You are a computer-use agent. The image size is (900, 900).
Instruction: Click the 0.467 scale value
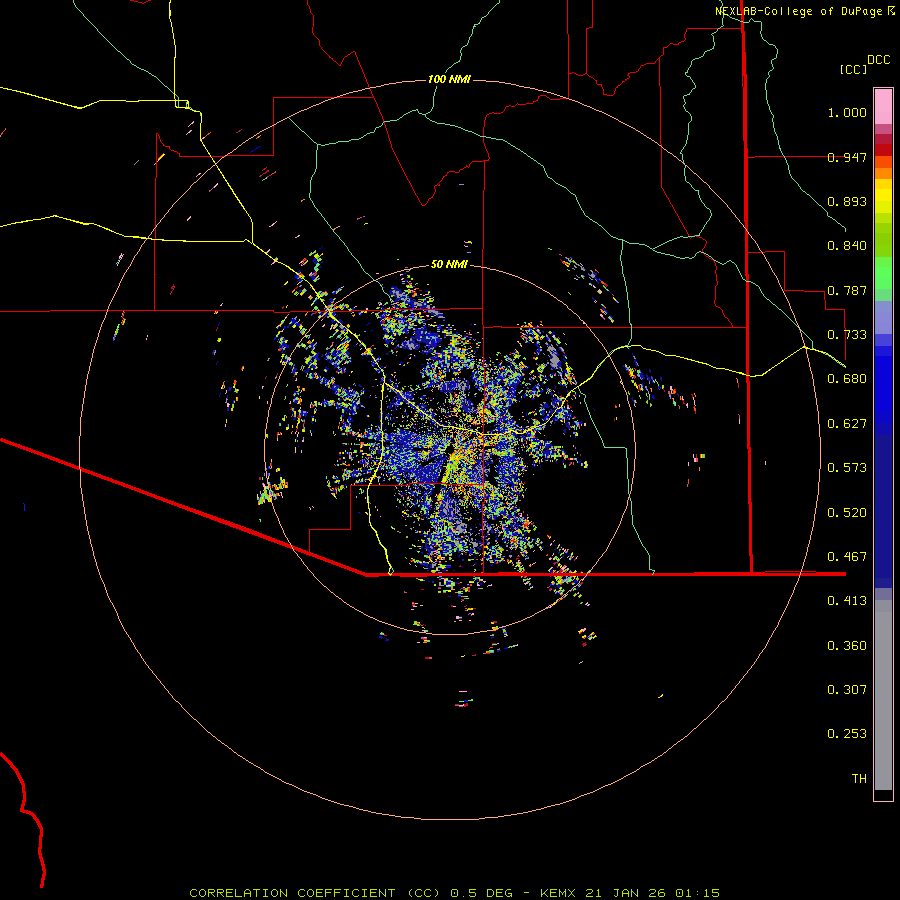pyautogui.click(x=847, y=557)
